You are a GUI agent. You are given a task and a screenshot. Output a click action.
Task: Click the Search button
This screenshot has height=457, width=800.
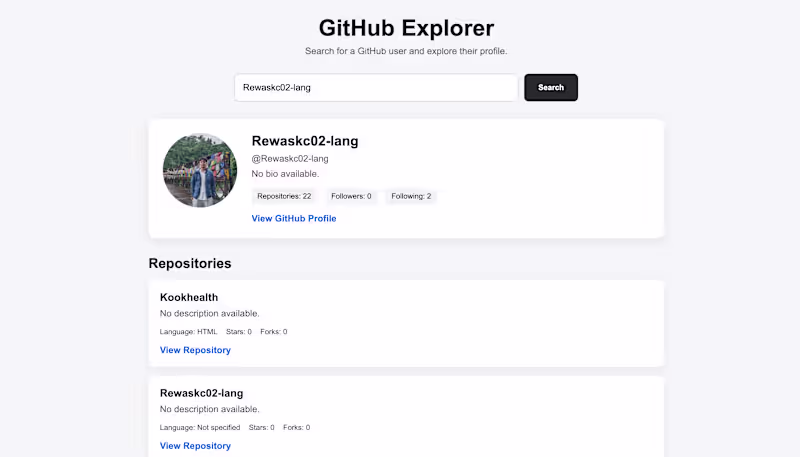click(551, 88)
